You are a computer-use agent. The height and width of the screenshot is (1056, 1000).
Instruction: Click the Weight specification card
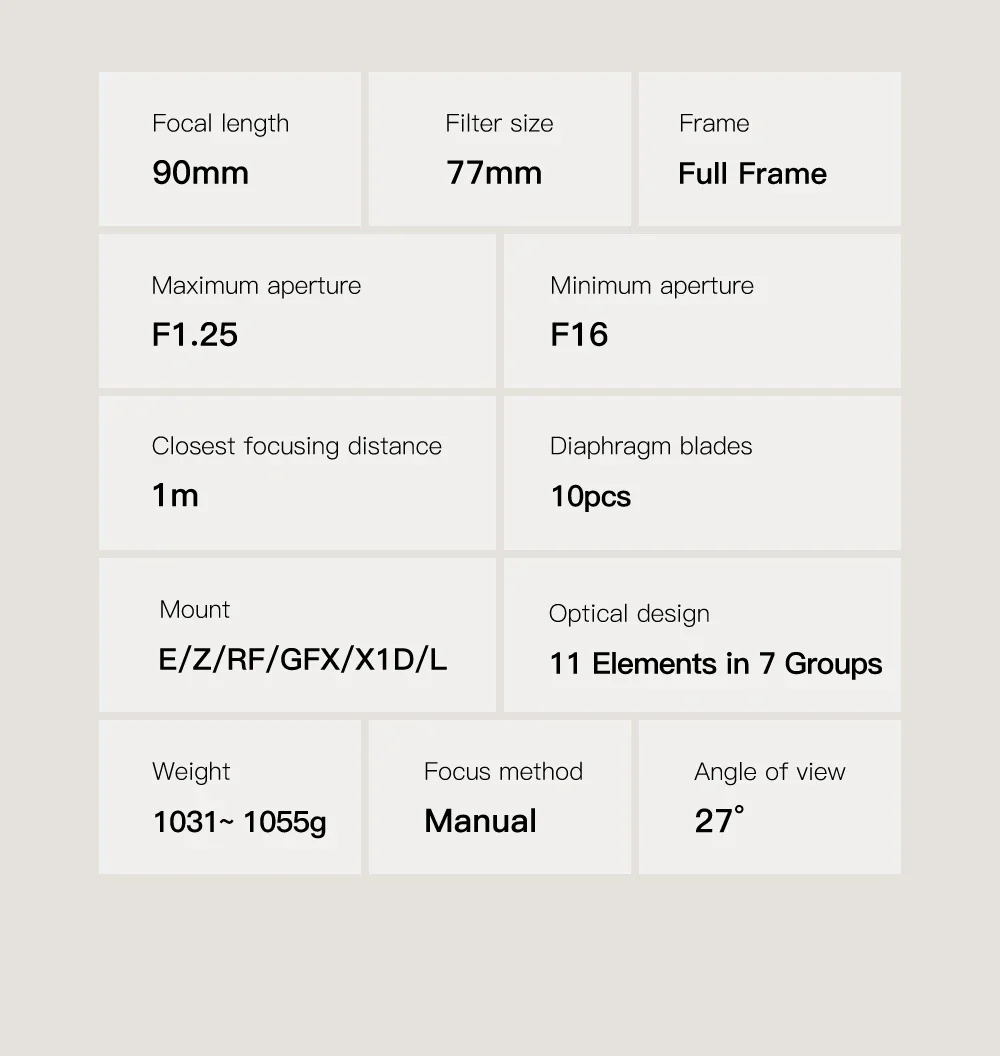230,797
